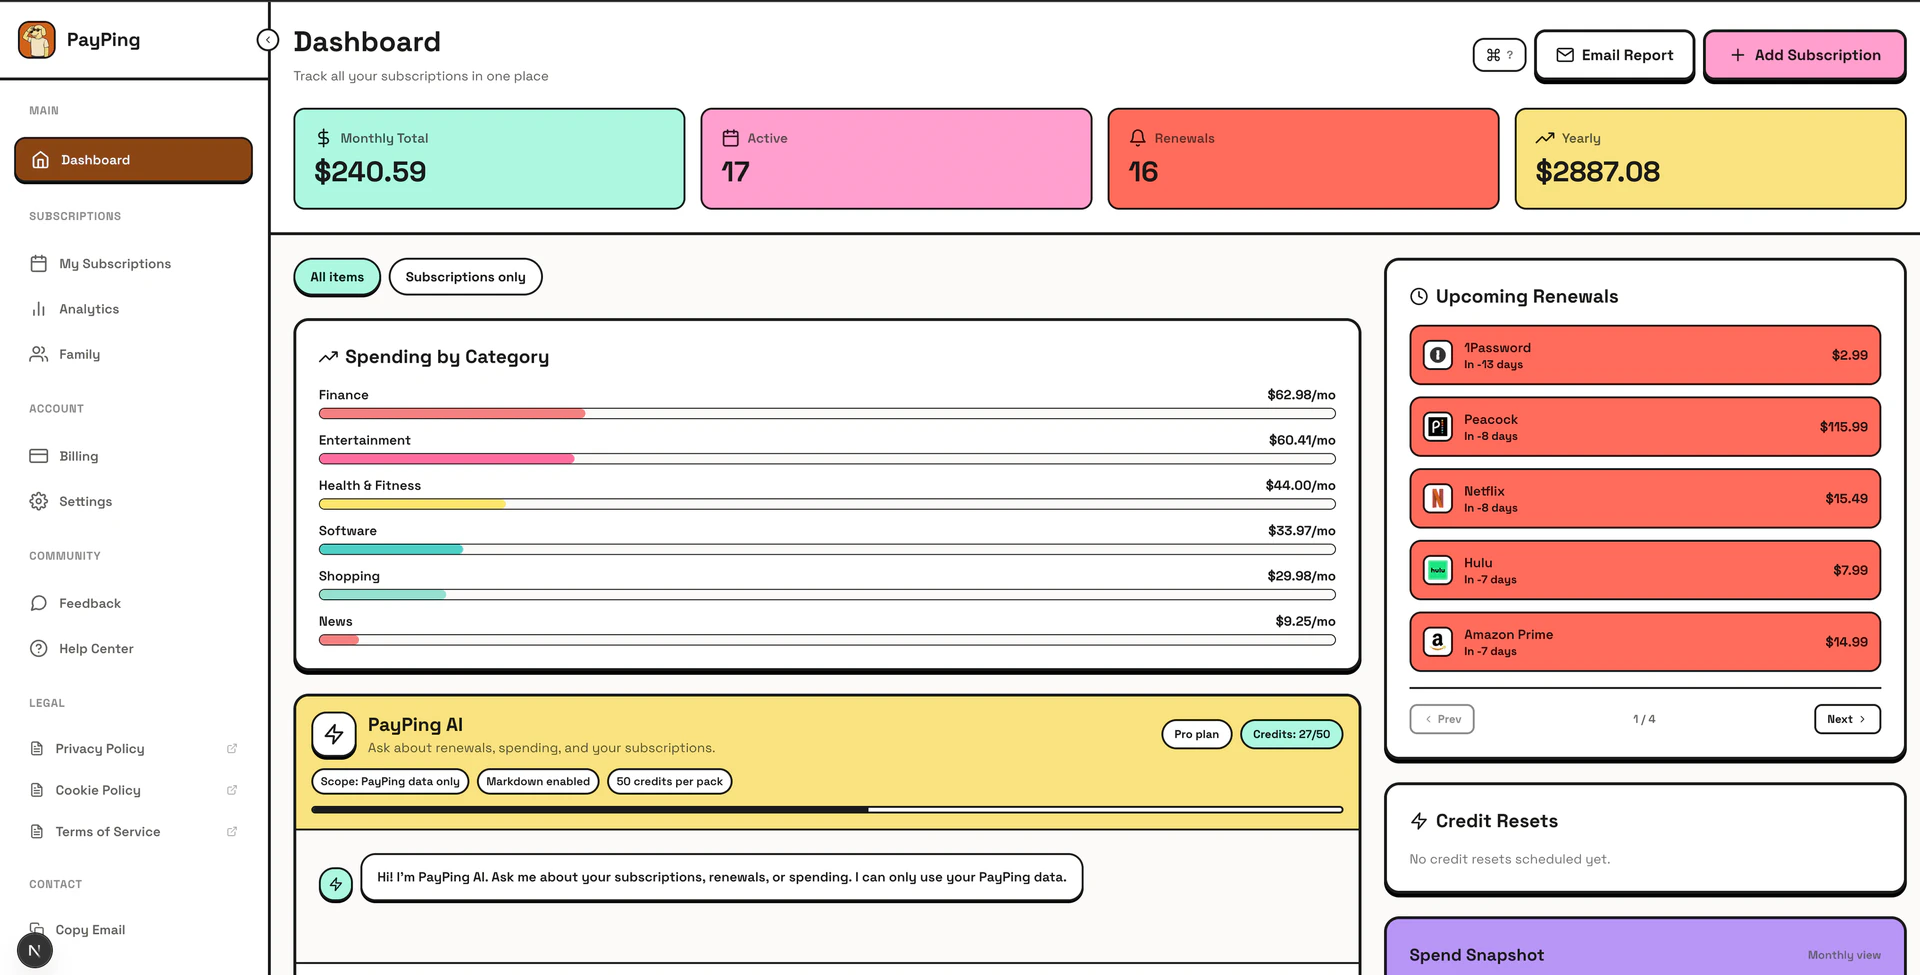Click Prev in Upcoming Renewals
1920x975 pixels.
[1441, 719]
